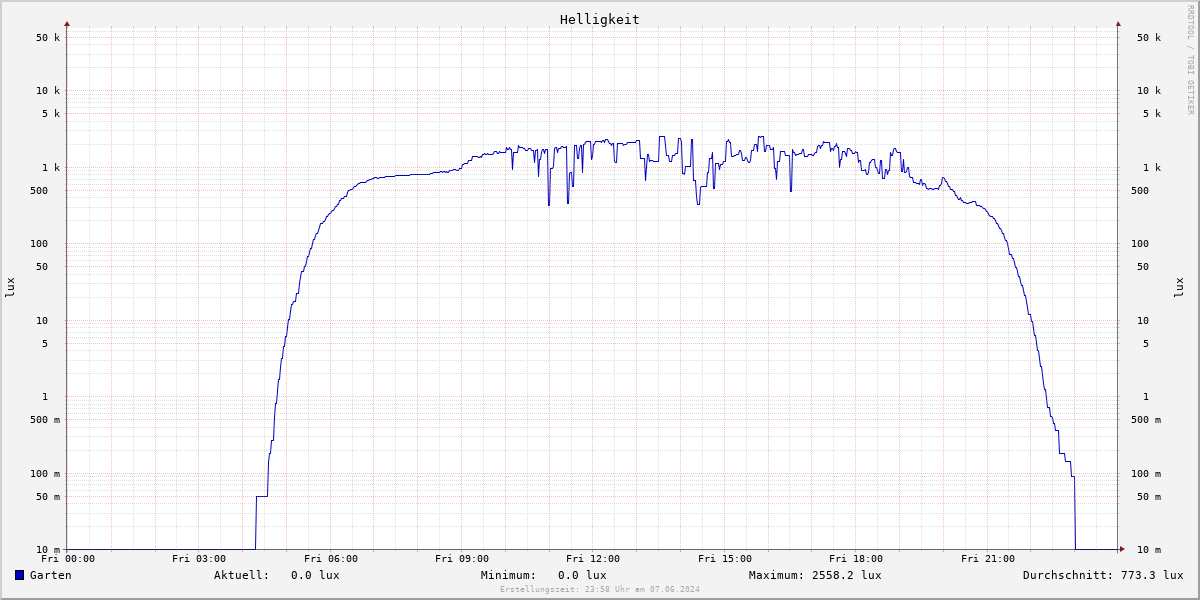Click the 'Fri 15:00' time axis label
The height and width of the screenshot is (600, 1200).
click(x=725, y=559)
